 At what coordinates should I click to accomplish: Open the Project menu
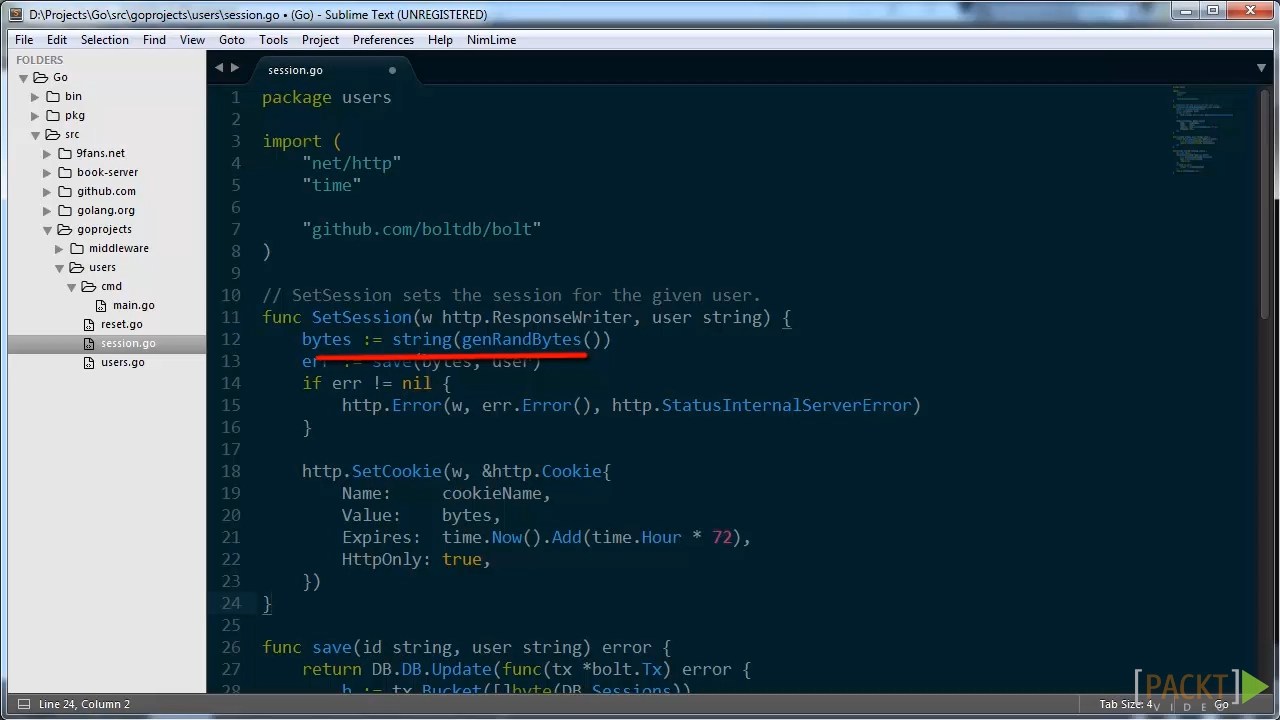(x=320, y=40)
